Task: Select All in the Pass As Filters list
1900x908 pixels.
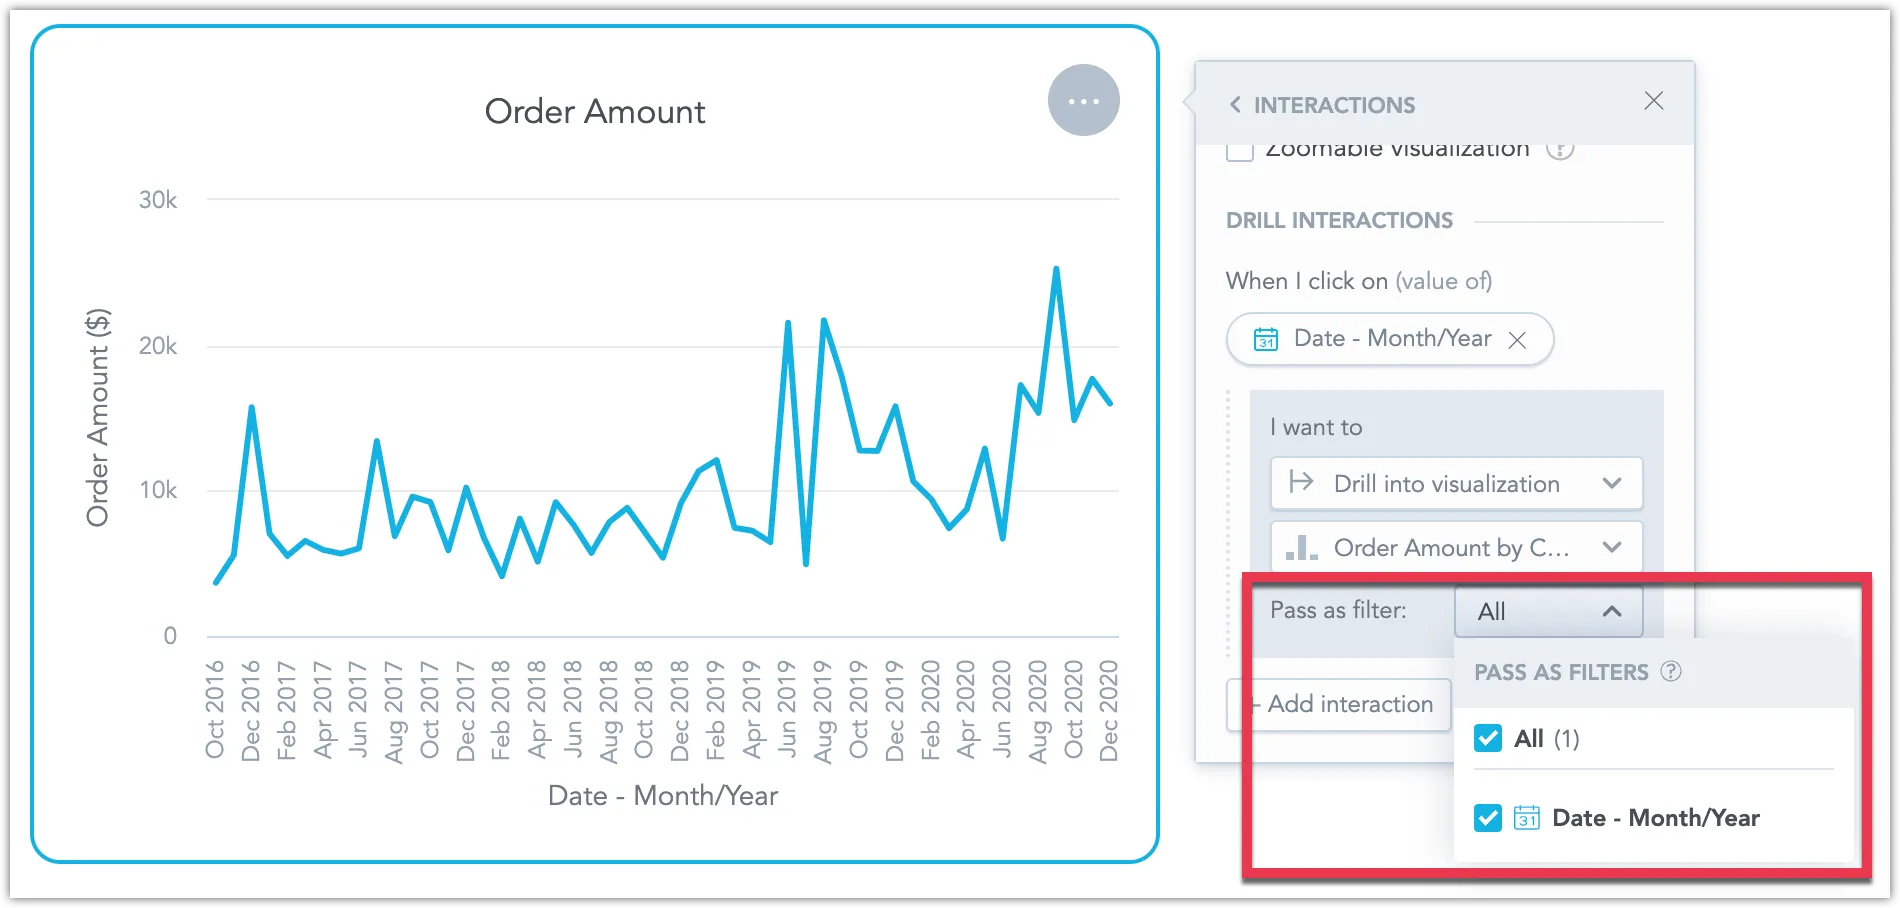Action: pyautogui.click(x=1528, y=739)
